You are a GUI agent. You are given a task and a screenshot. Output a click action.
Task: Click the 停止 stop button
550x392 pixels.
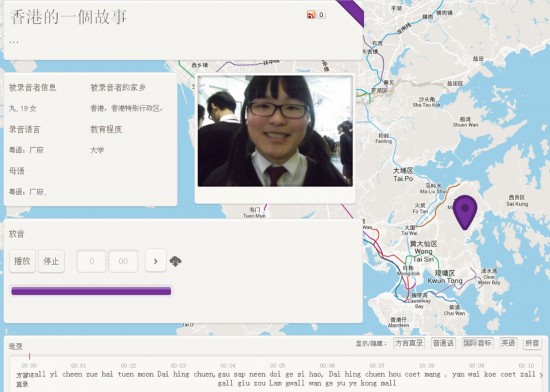(x=51, y=261)
